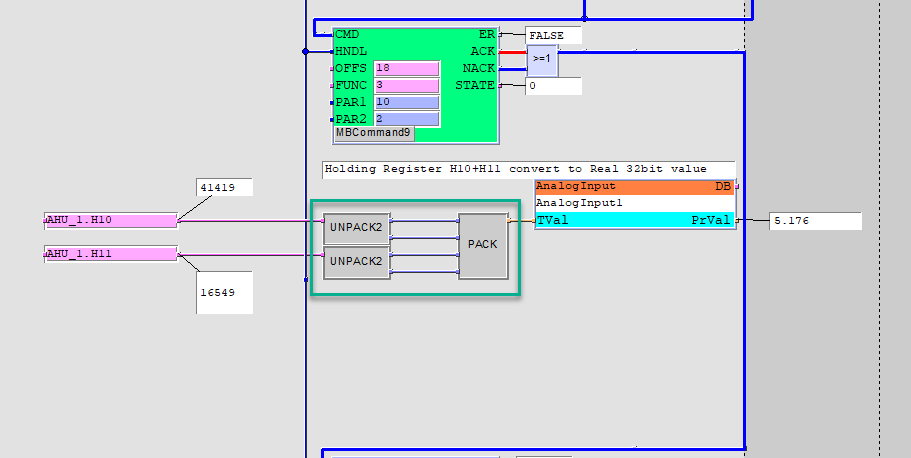
Task: Select the PACK function block
Action: click(483, 245)
